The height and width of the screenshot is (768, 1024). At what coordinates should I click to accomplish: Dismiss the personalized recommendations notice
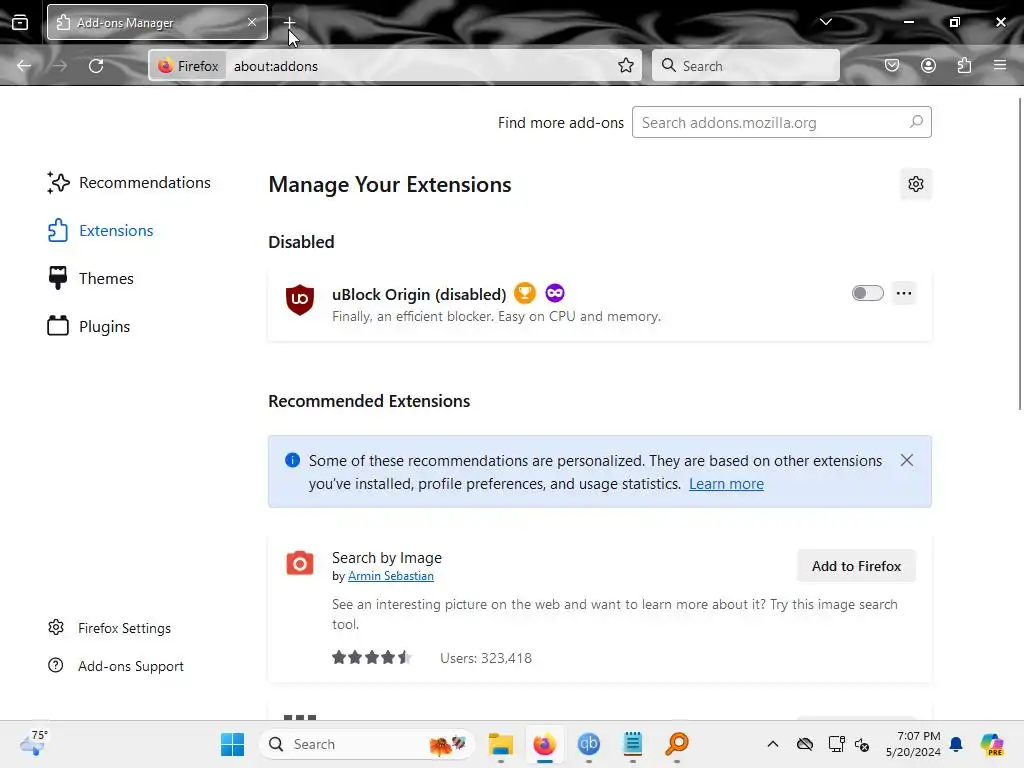(906, 460)
